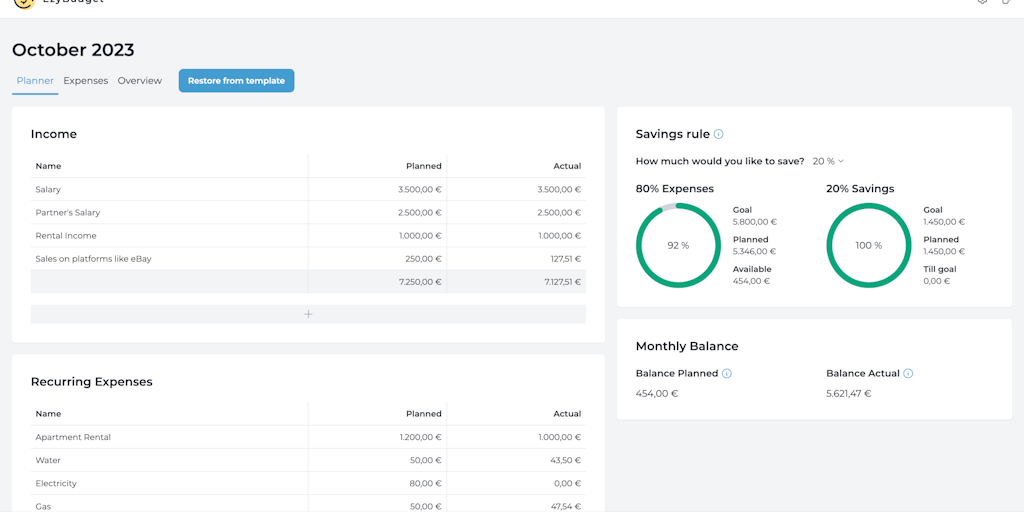Screen dimensions: 1024x512
Task: Click the Water expense name cell
Action: [48, 461]
